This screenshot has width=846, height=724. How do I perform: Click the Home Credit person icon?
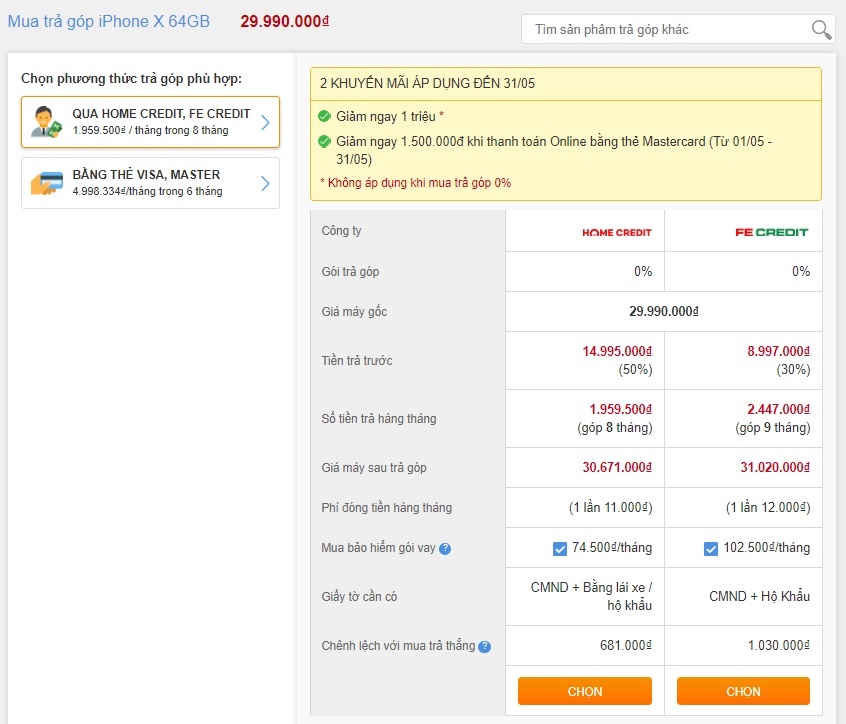point(46,122)
